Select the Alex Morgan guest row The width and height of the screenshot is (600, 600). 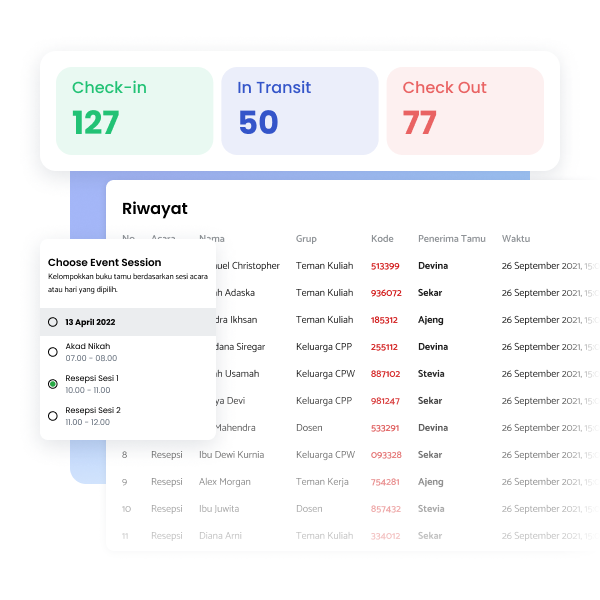tap(224, 482)
